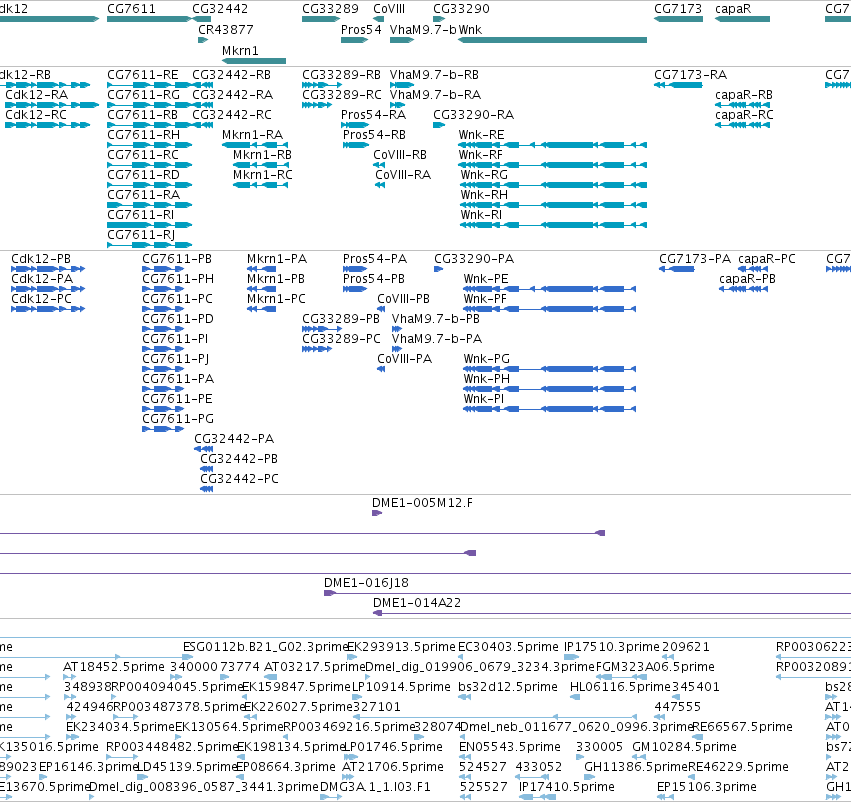Select the CG33289-RC transcript label

click(x=342, y=94)
